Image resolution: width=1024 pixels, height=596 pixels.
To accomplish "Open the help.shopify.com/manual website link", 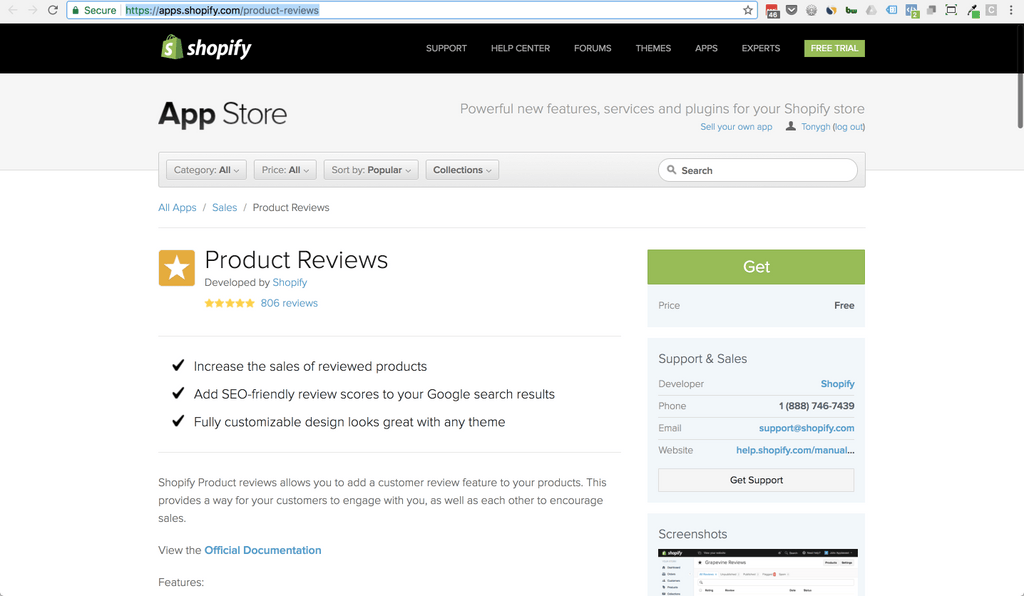I will (795, 450).
